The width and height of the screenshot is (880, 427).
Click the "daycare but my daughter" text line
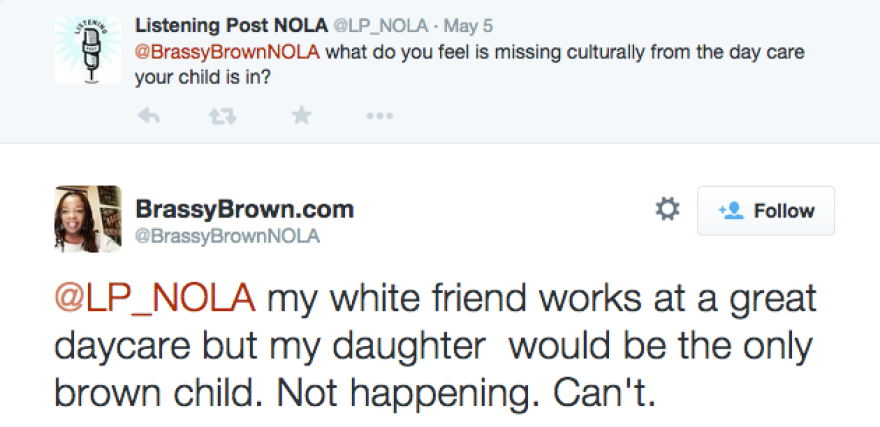(270, 346)
